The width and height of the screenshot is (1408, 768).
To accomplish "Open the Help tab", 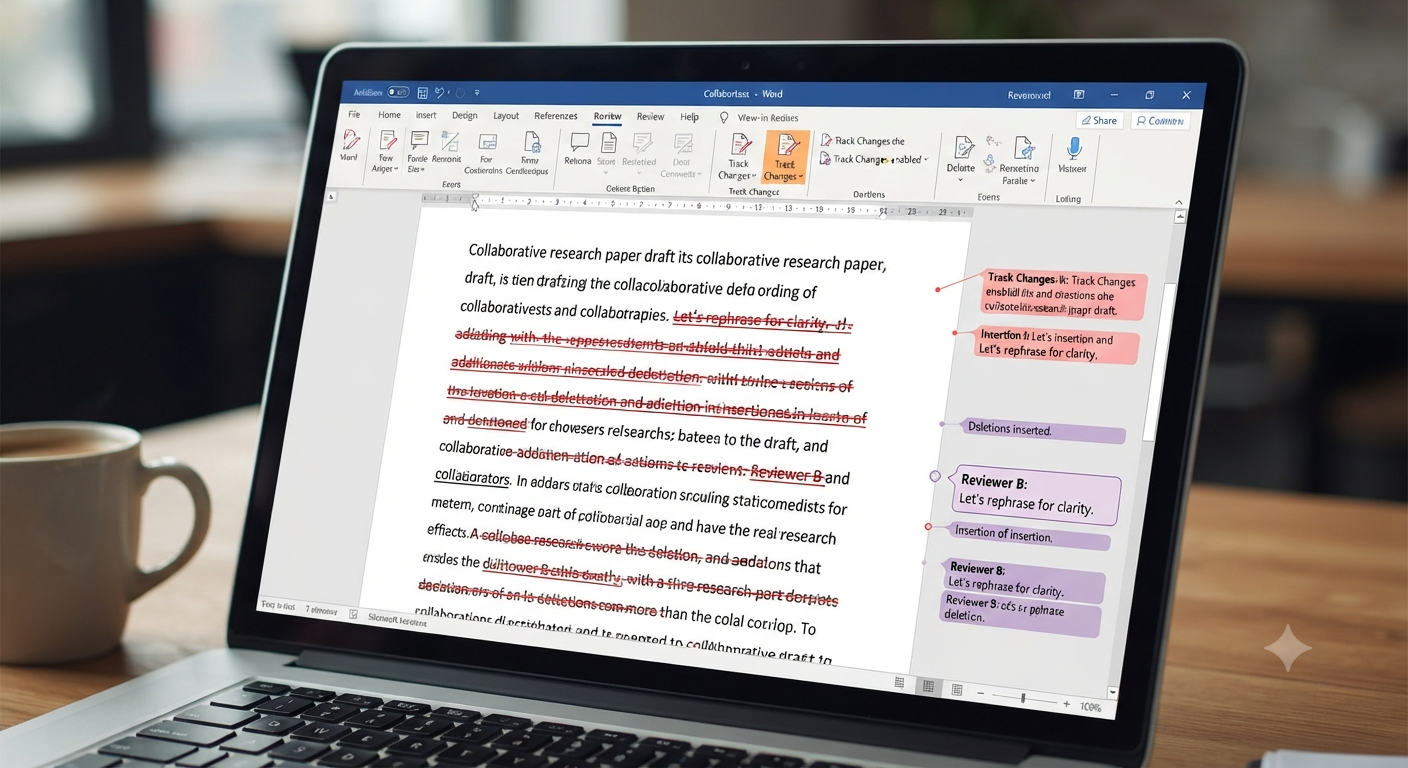I will point(689,117).
